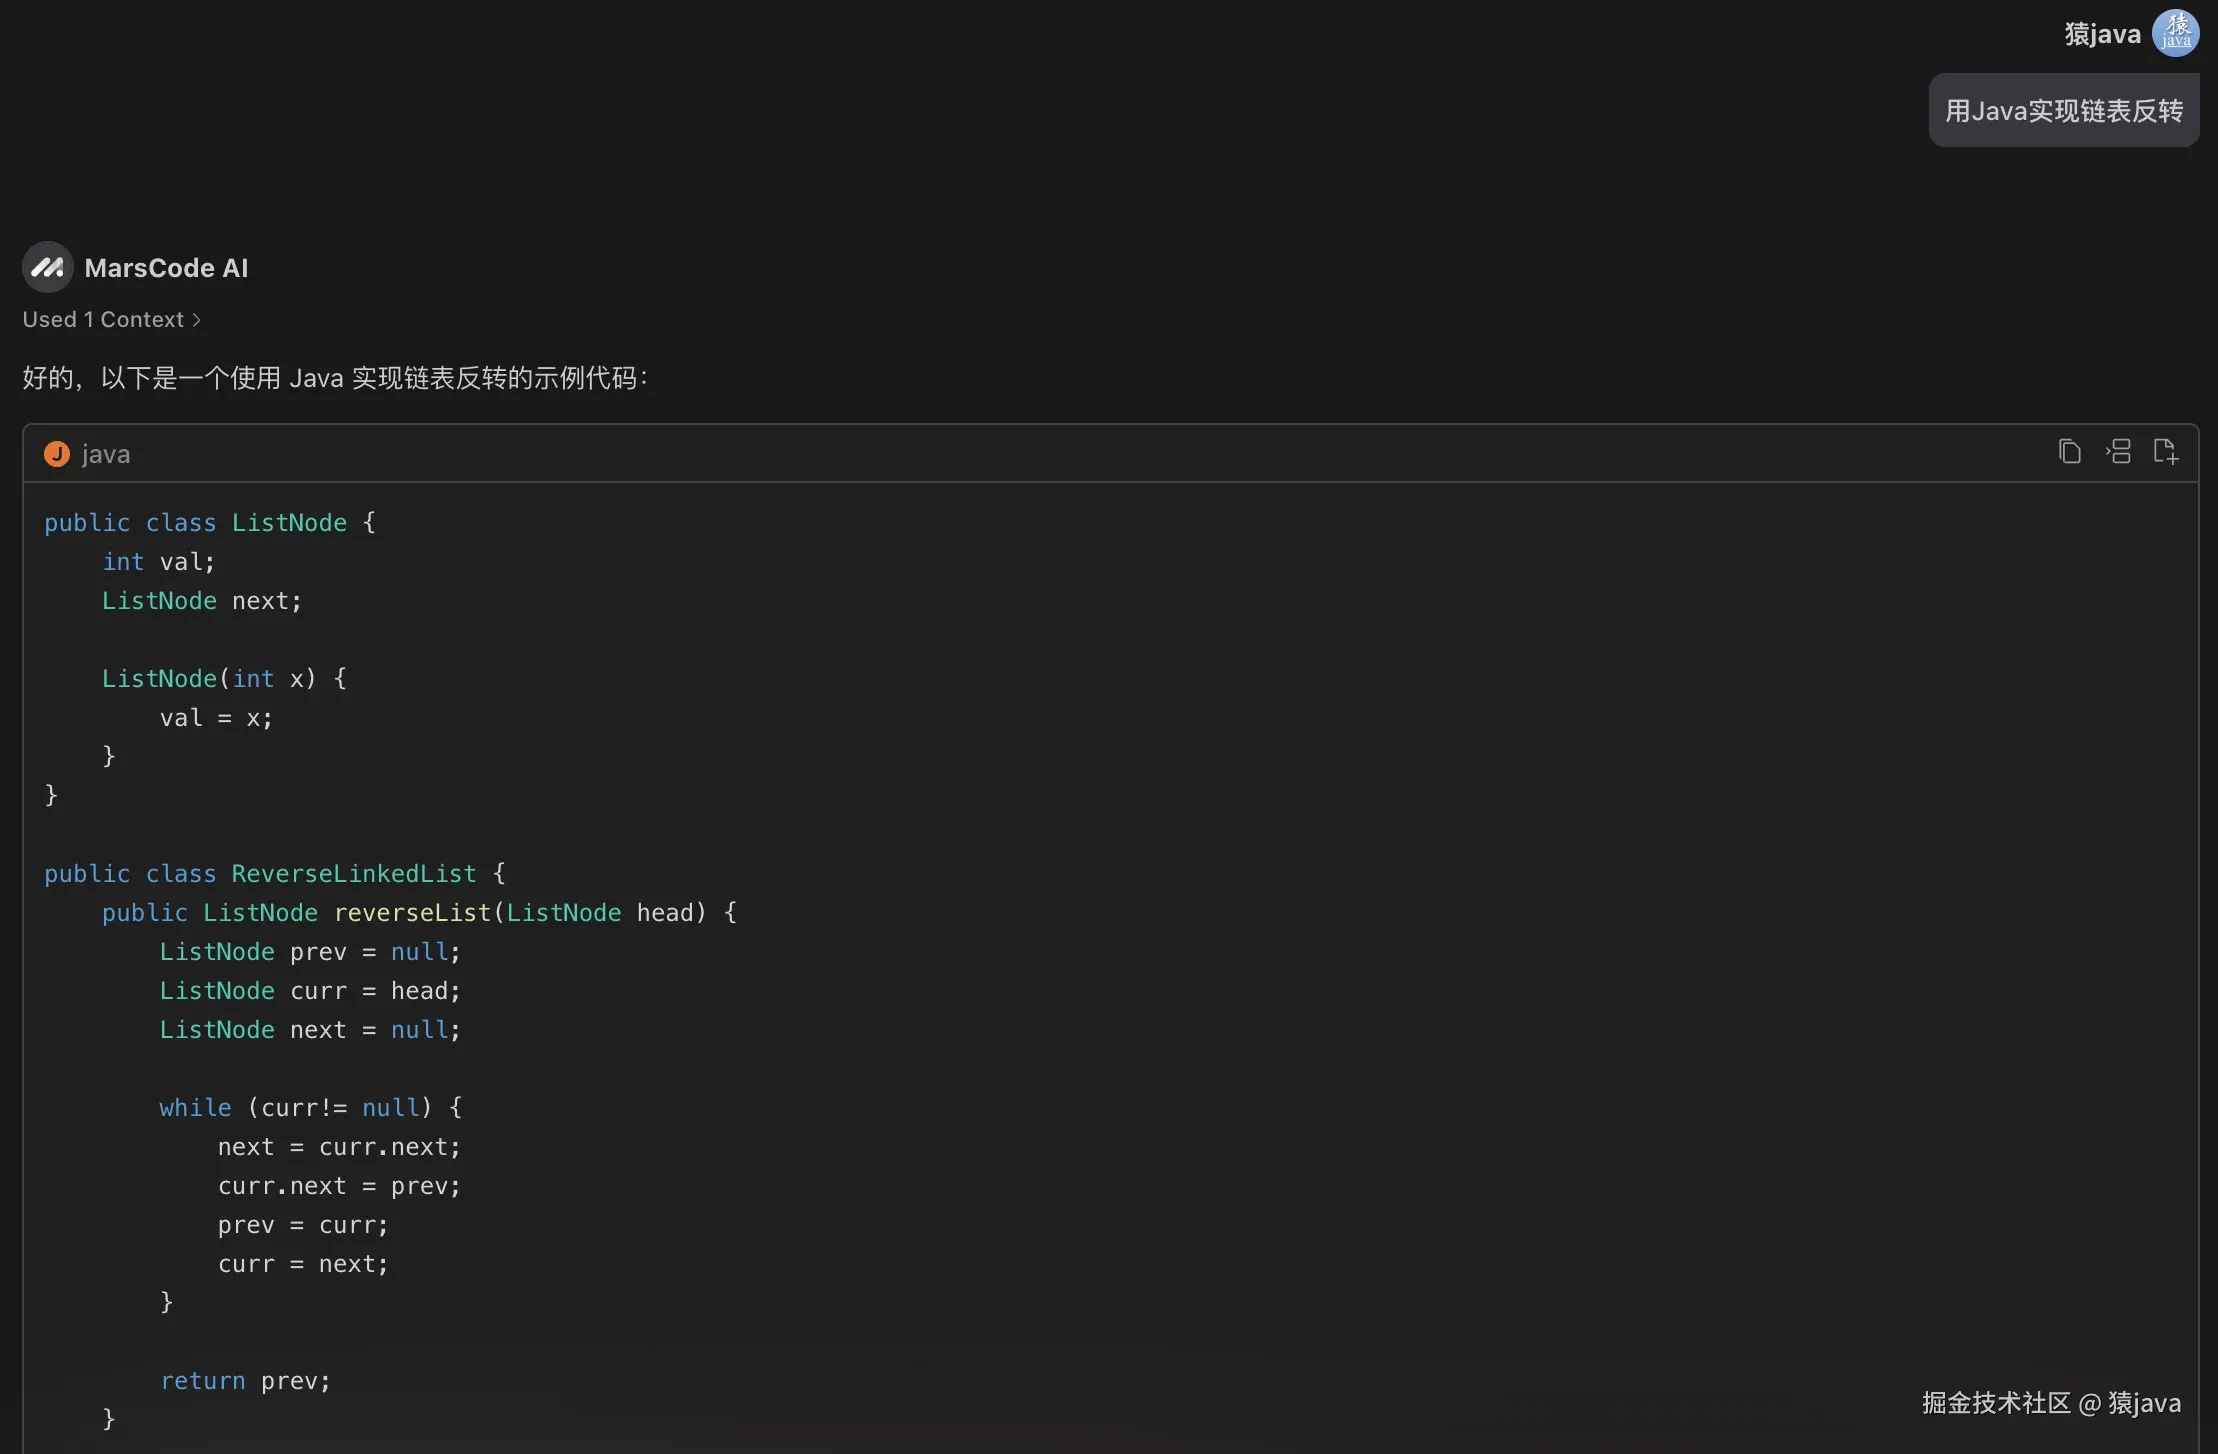The width and height of the screenshot is (2218, 1454).
Task: Click the ReverseLinkedList class name
Action: pyautogui.click(x=354, y=874)
